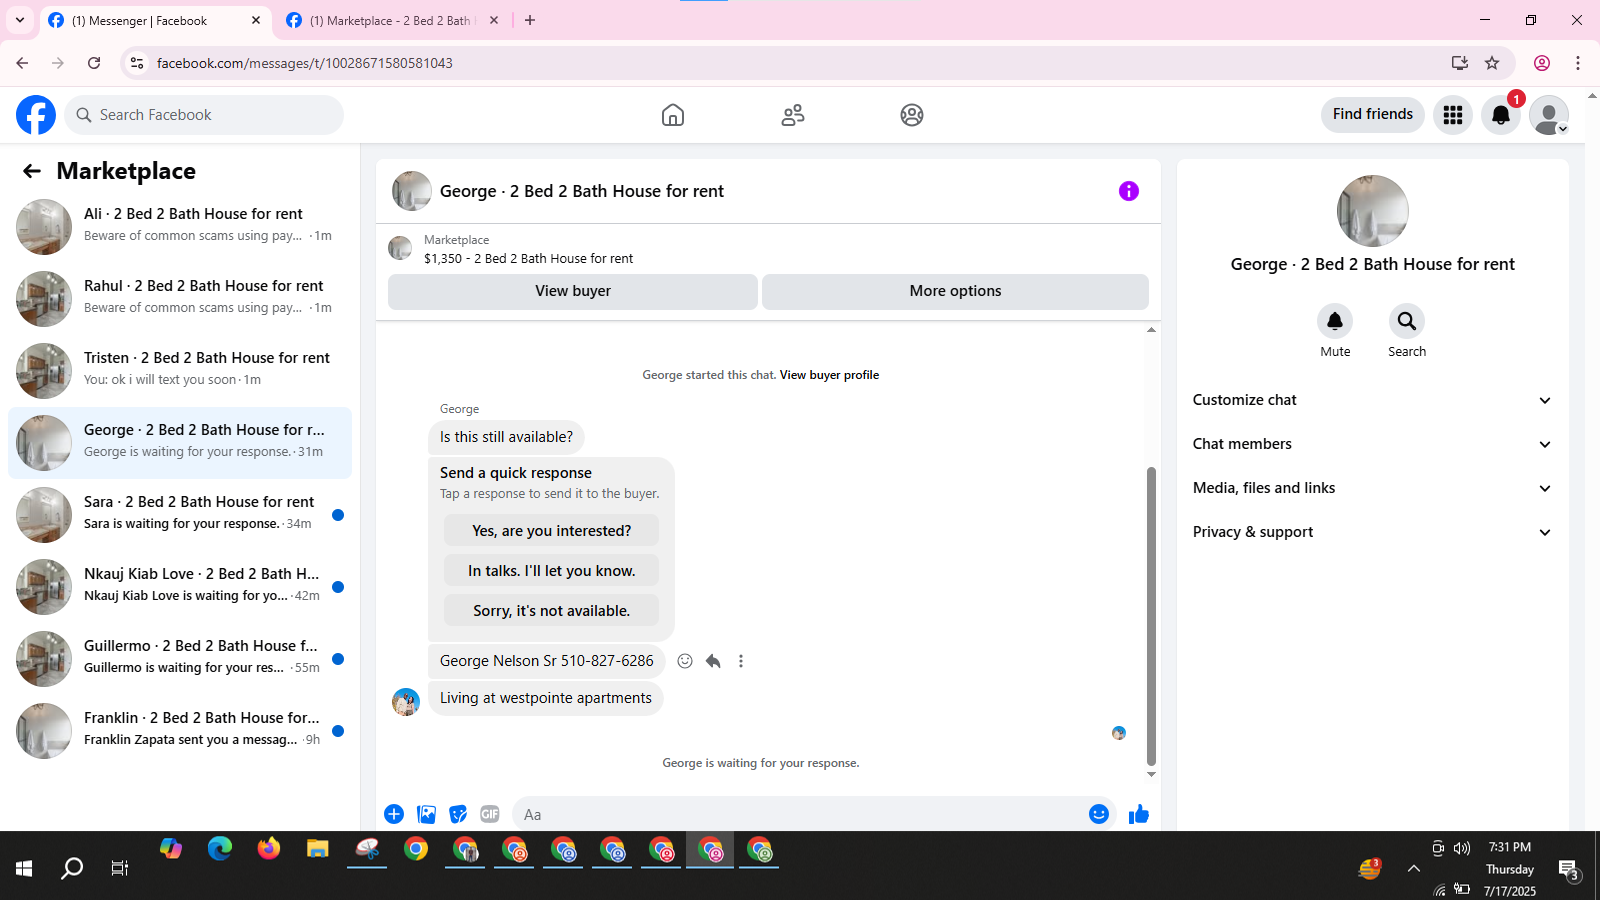Close the Marketplace browser tab

pos(494,20)
